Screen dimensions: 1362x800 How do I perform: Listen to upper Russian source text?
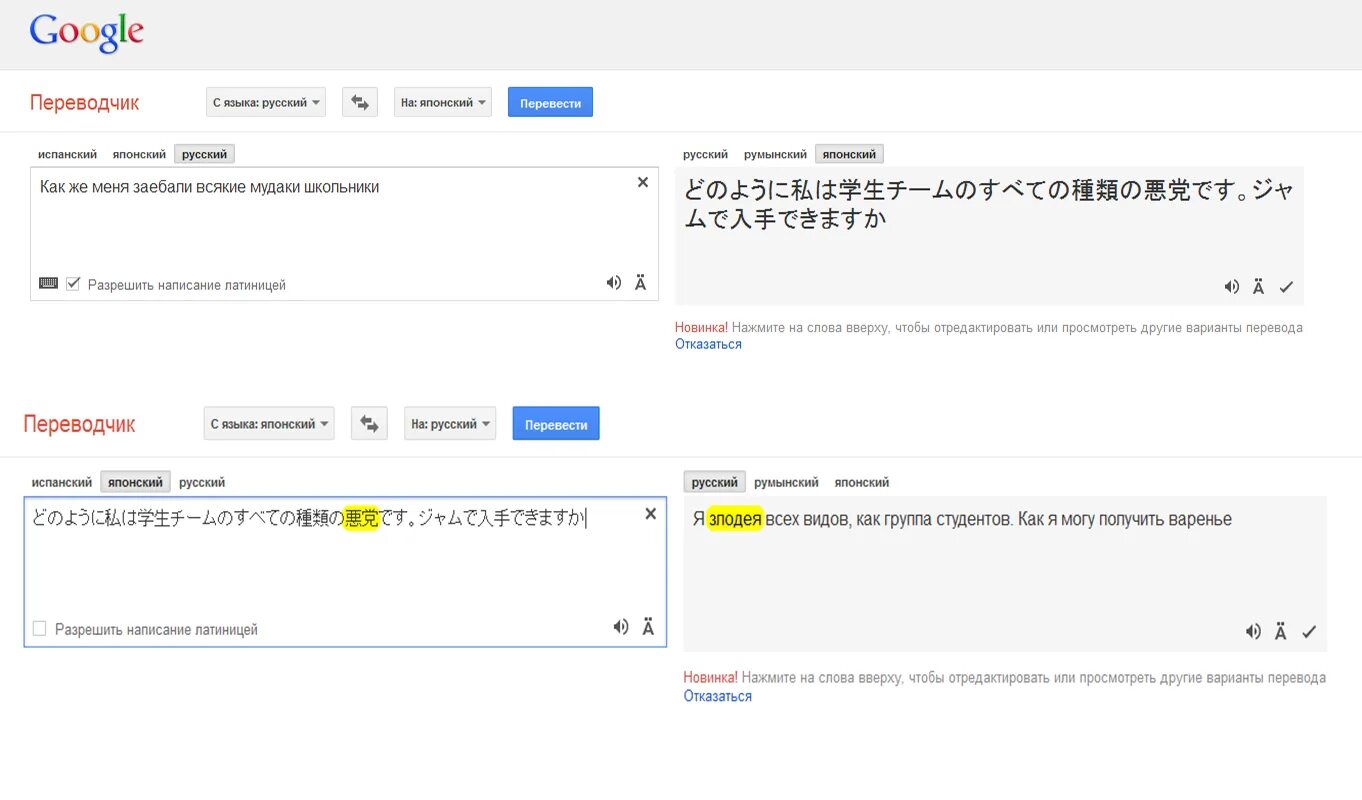point(613,283)
